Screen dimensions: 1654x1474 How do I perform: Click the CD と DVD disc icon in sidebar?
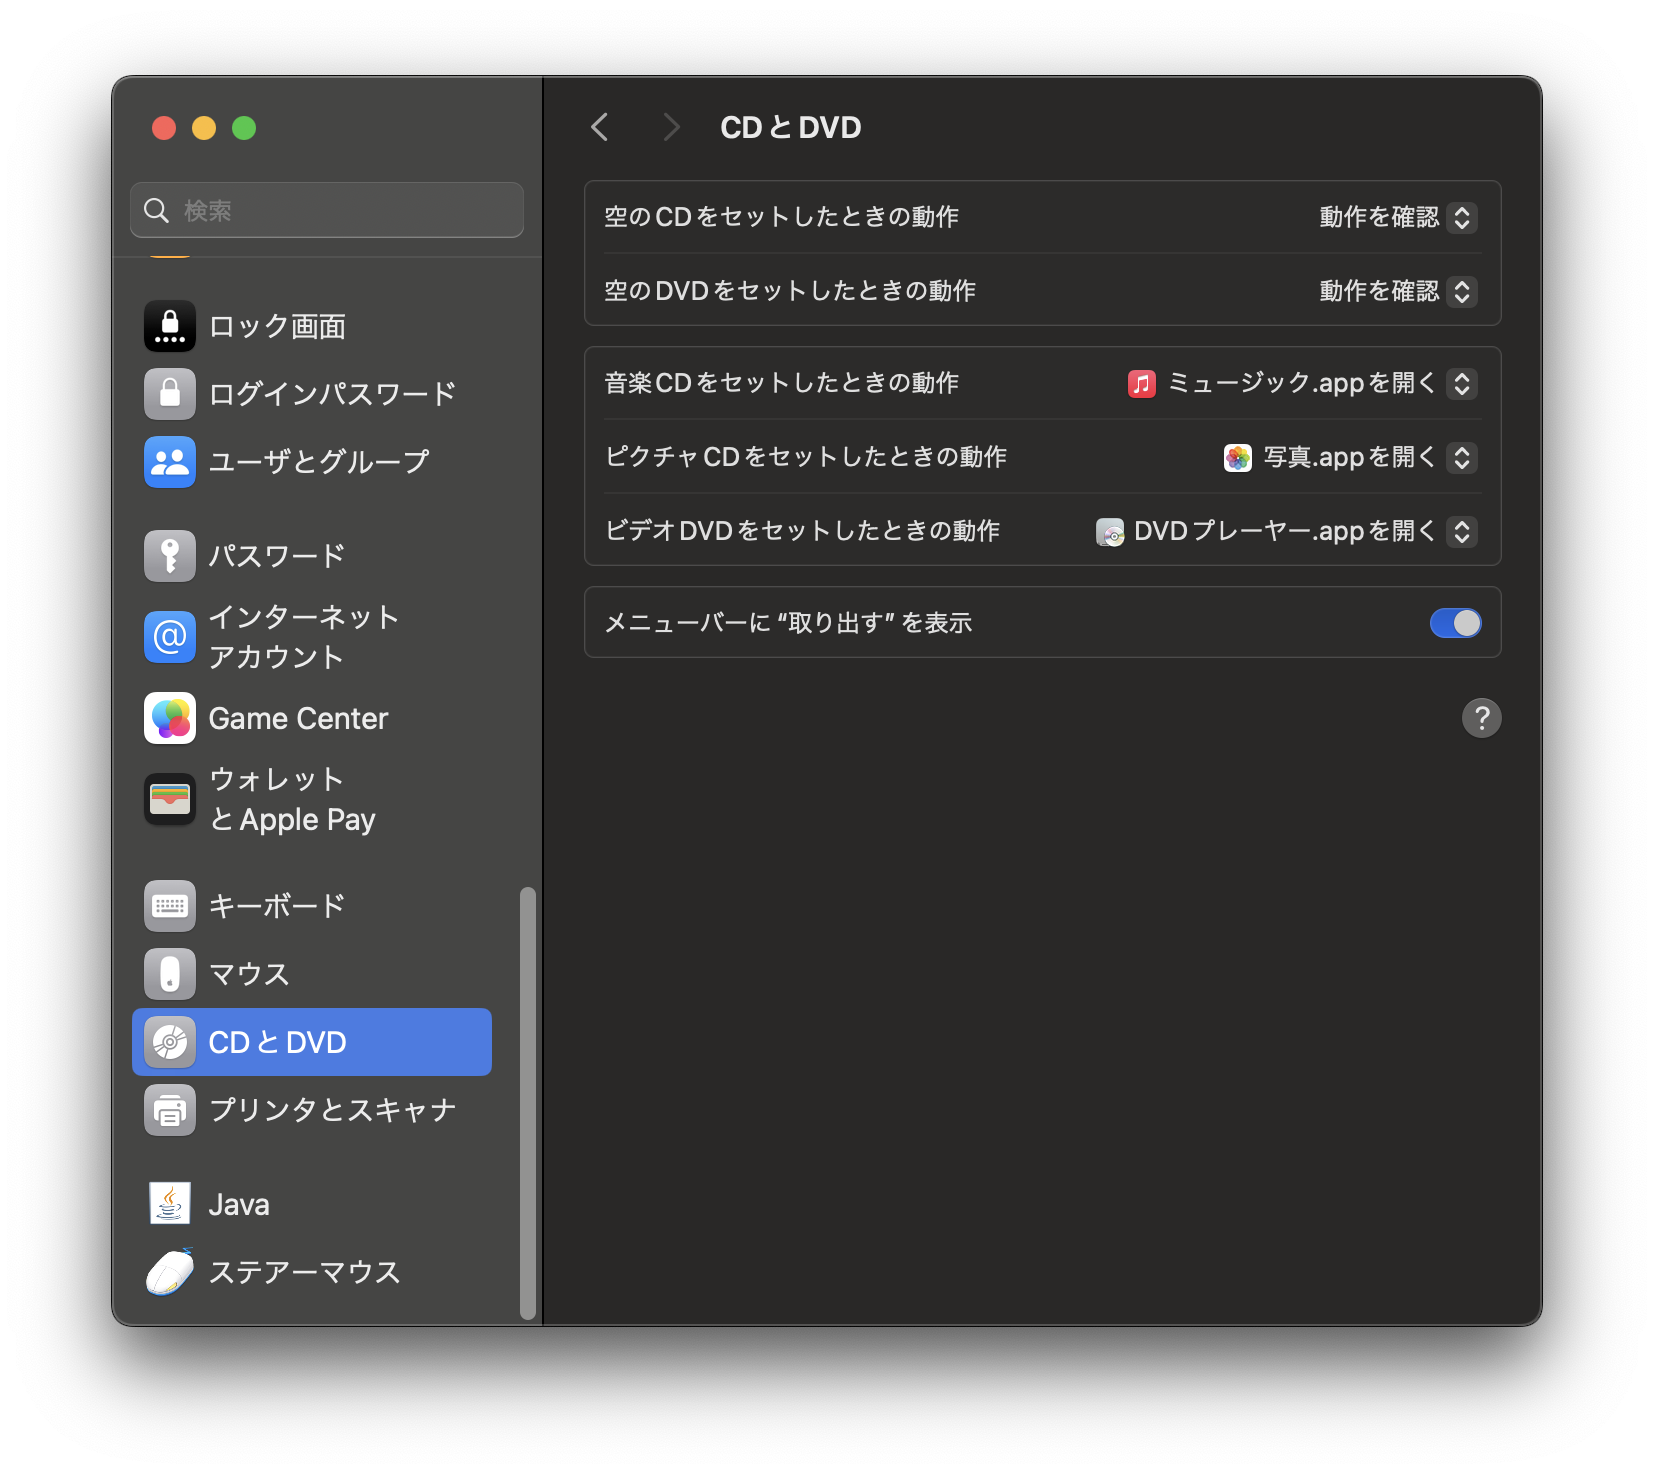point(170,1042)
